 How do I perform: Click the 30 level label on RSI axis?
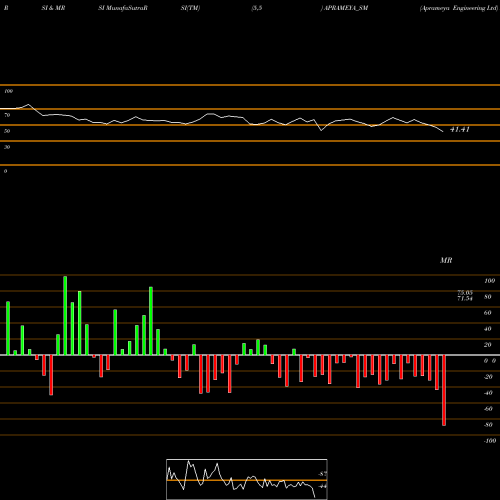tap(7, 147)
